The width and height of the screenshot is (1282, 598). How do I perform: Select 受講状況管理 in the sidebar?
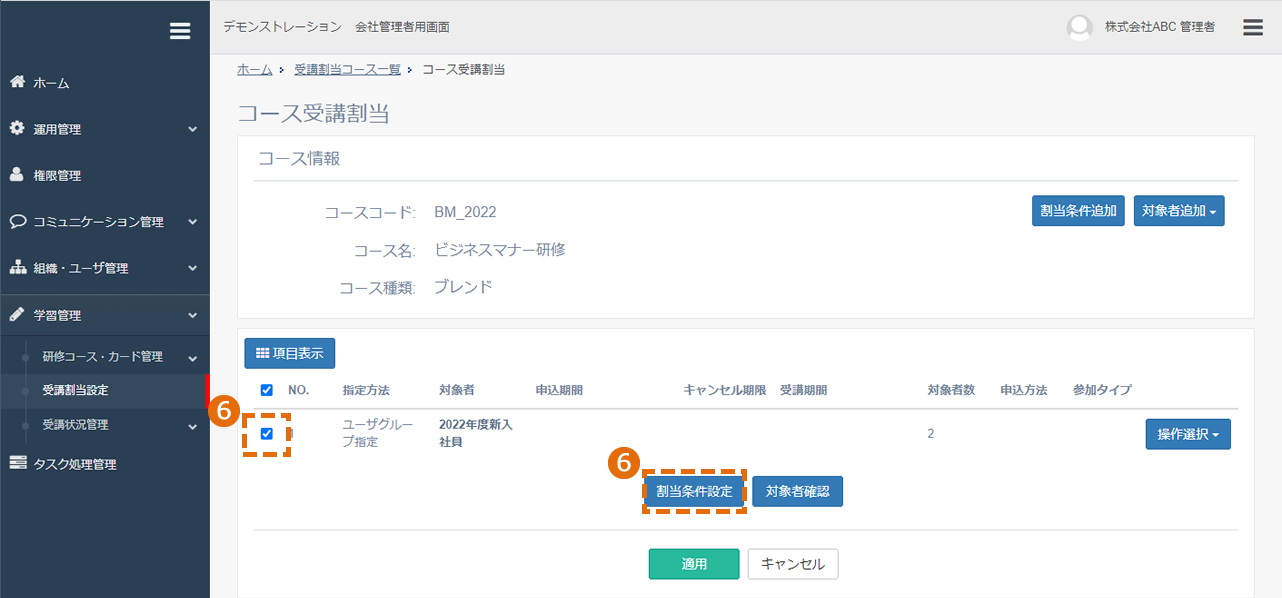(x=75, y=424)
